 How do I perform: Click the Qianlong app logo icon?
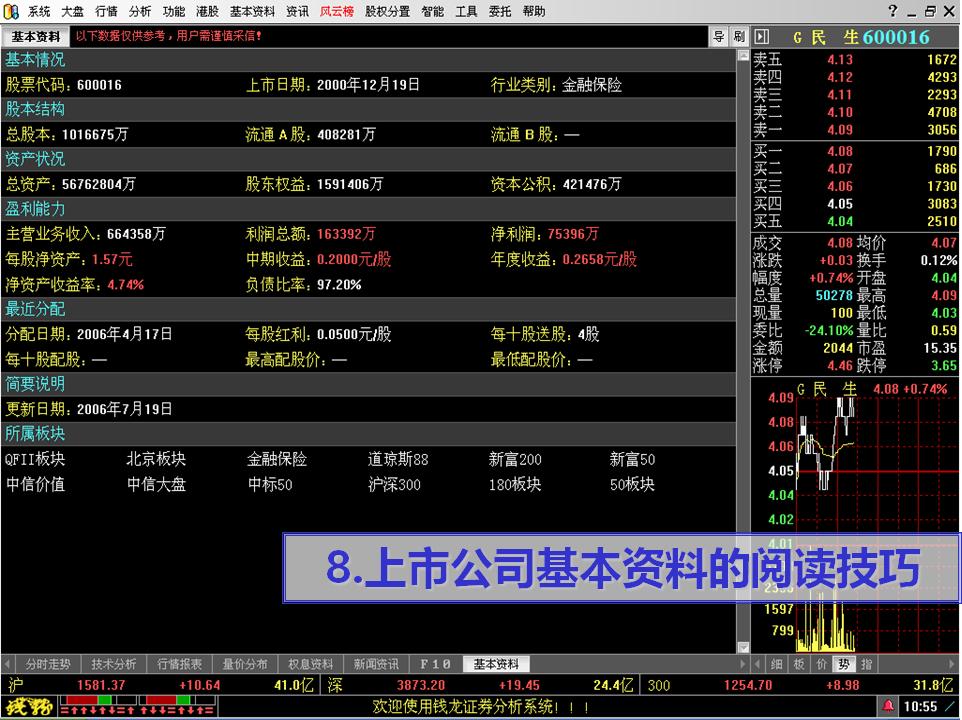point(11,11)
